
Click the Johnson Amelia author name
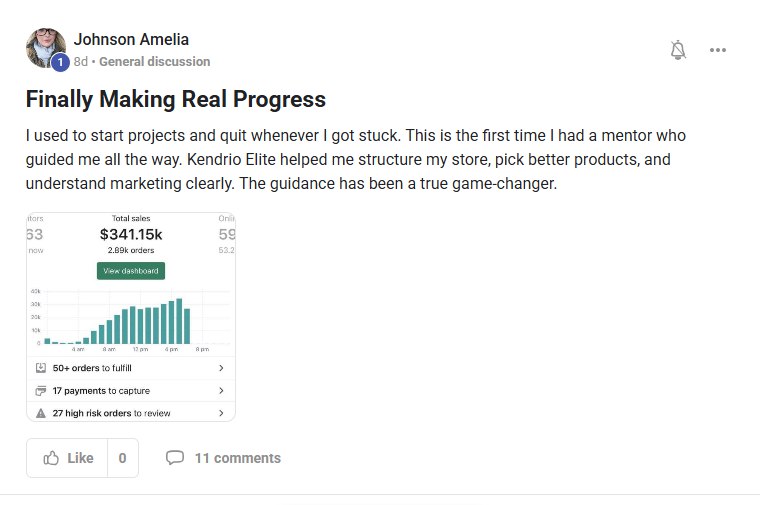[x=131, y=40]
